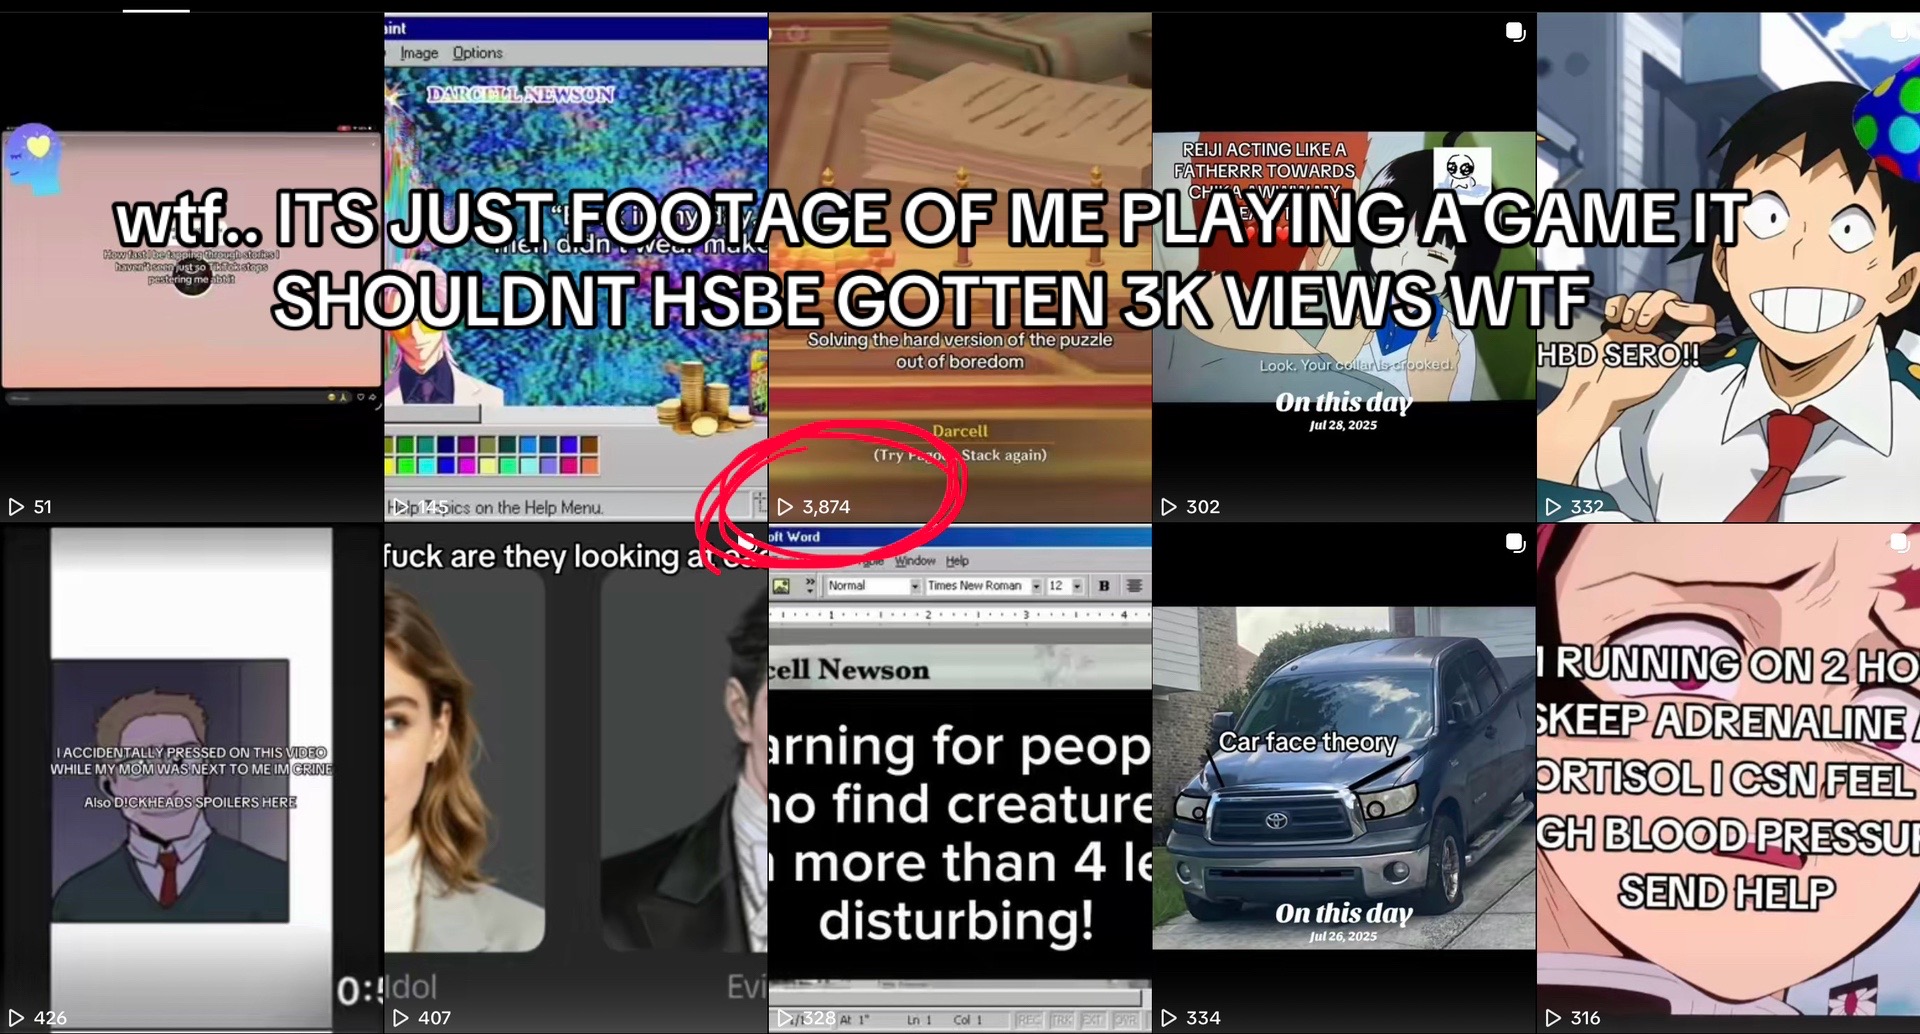Open the 'HBD SERO!!' birthday post
This screenshot has height=1034, width=1920.
(1728, 267)
